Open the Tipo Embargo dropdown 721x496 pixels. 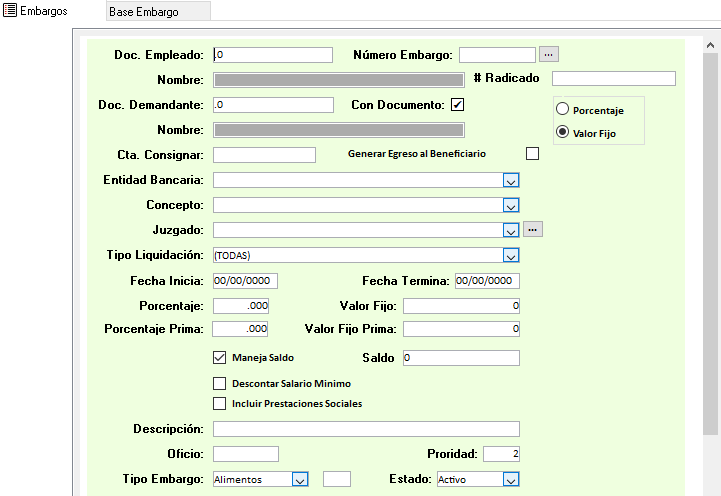click(x=299, y=479)
